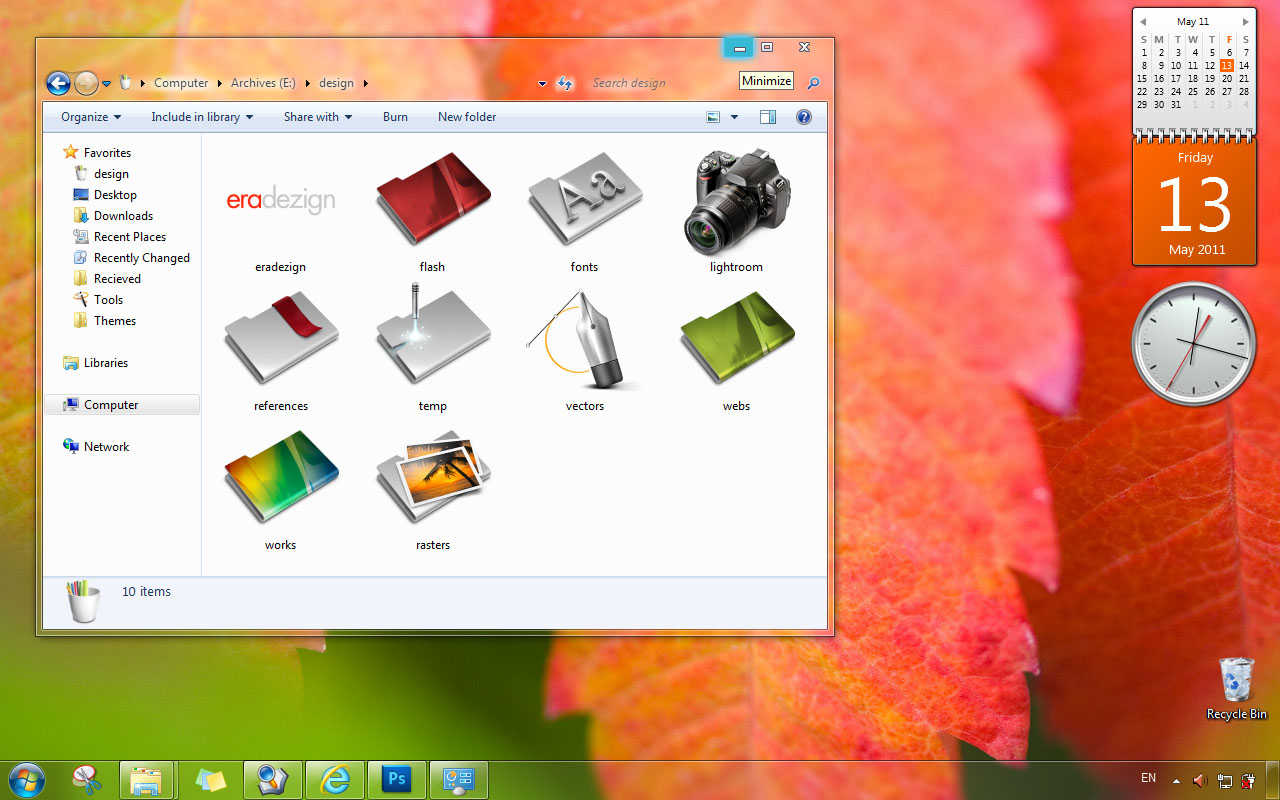Open Sticky Notes from taskbar

pyautogui.click(x=210, y=780)
